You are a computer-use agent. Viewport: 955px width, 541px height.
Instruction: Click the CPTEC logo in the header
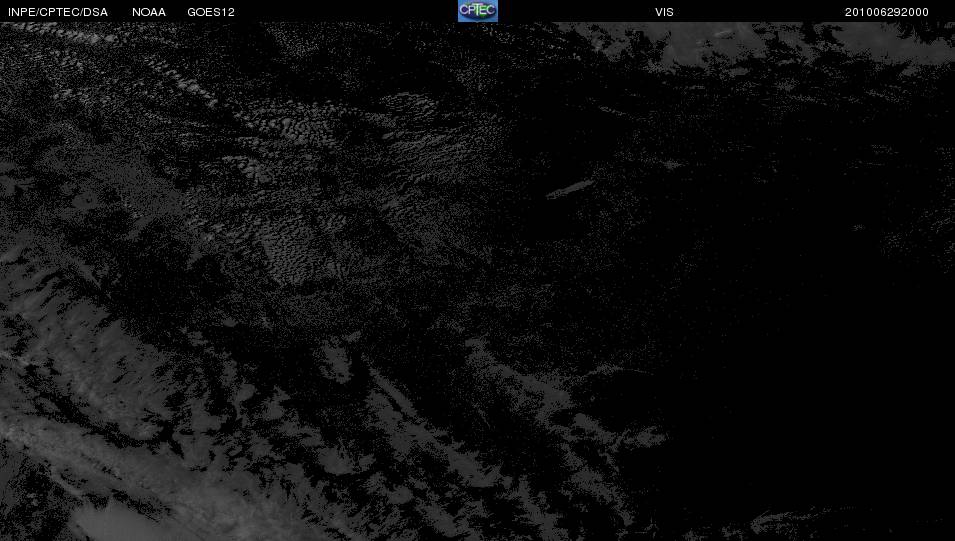coord(478,11)
